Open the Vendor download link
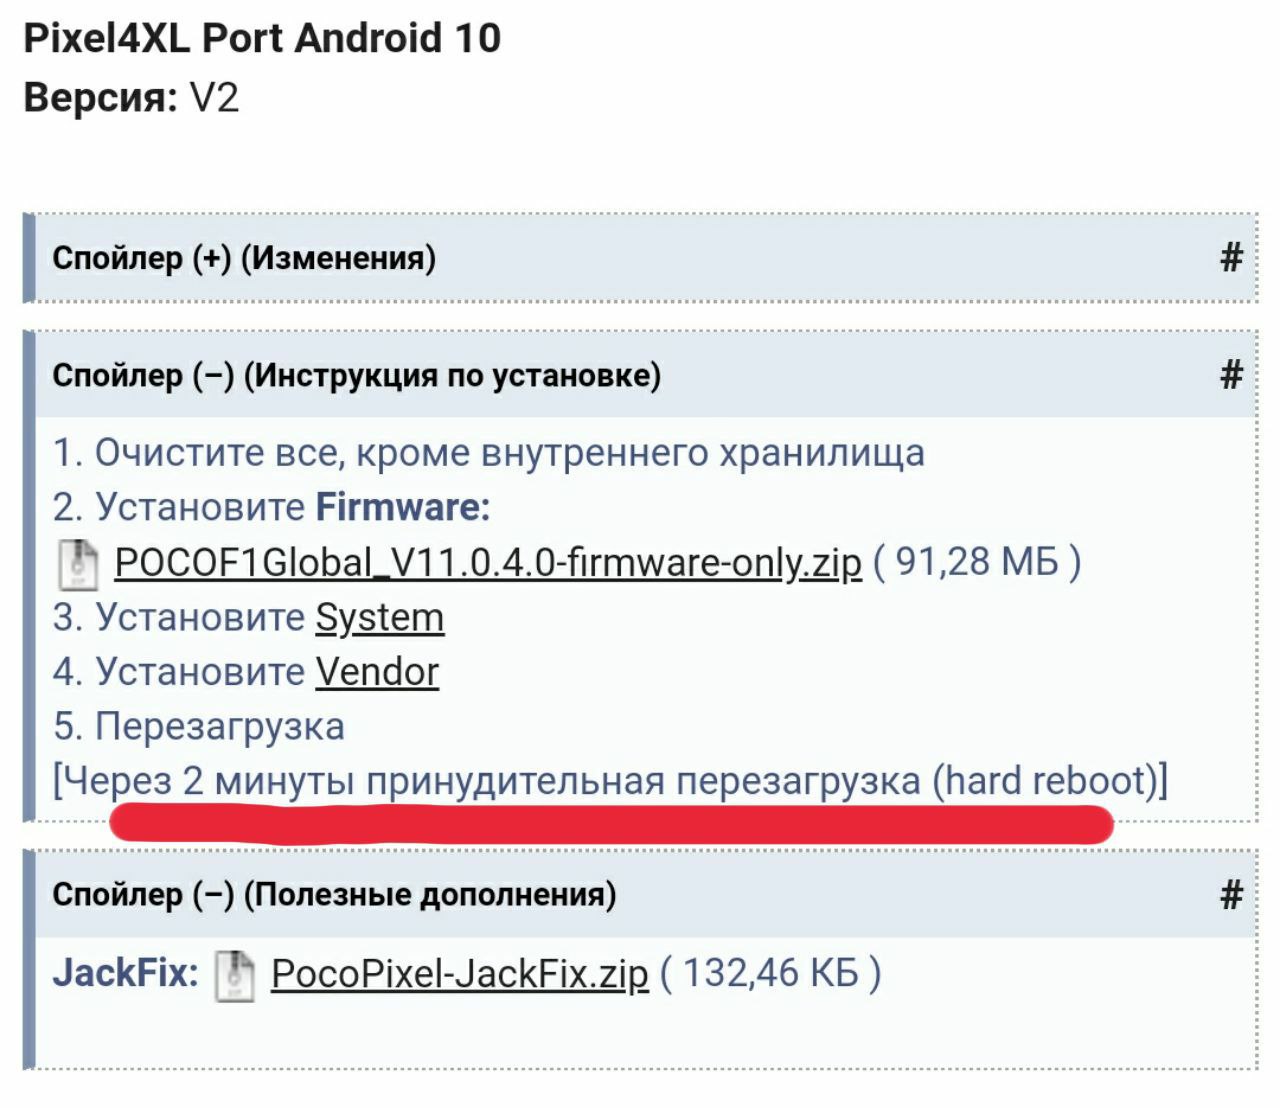Image resolution: width=1280 pixels, height=1108 pixels. [x=377, y=672]
